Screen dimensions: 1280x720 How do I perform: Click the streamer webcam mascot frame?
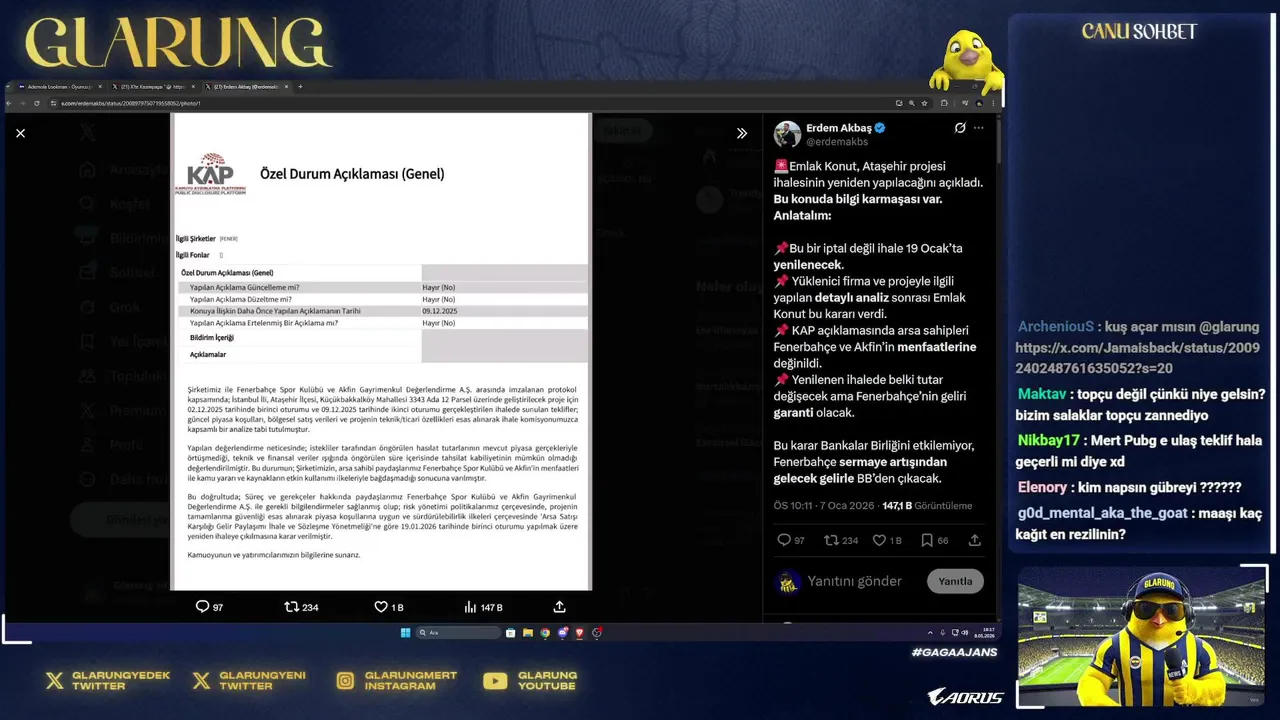(1142, 636)
